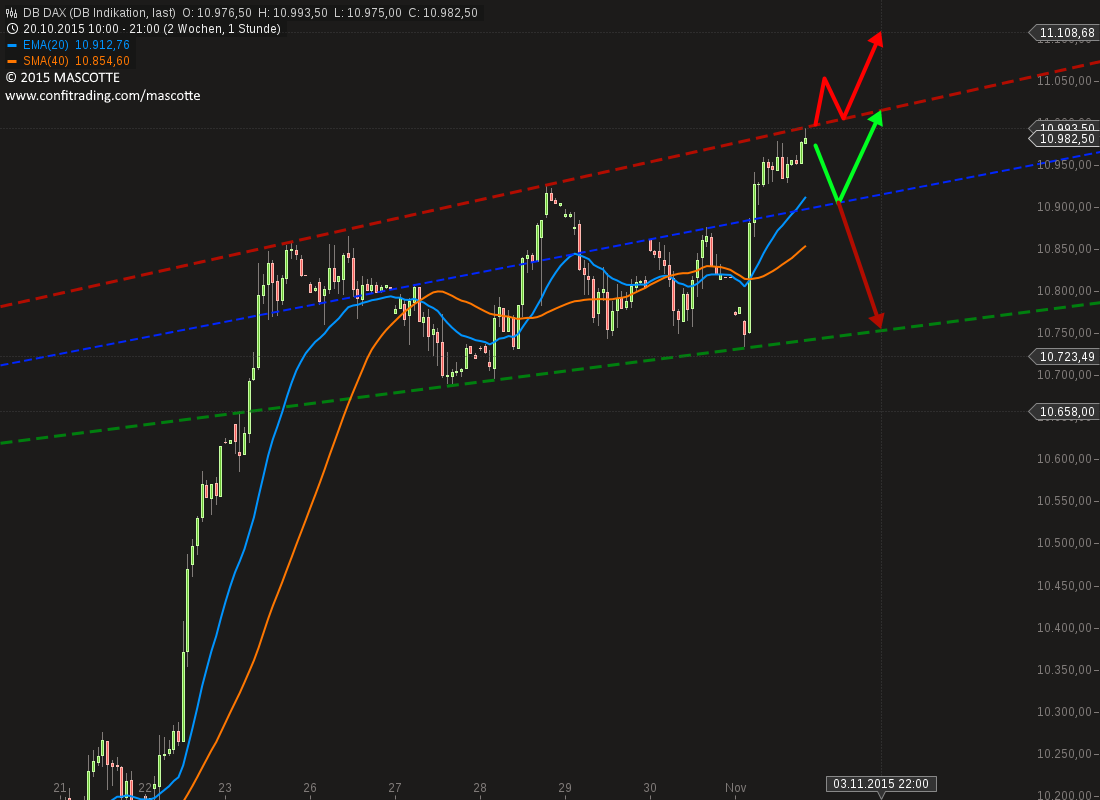The image size is (1100, 800).
Task: Click the SMA value 10.854,60
Action: (x=102, y=61)
